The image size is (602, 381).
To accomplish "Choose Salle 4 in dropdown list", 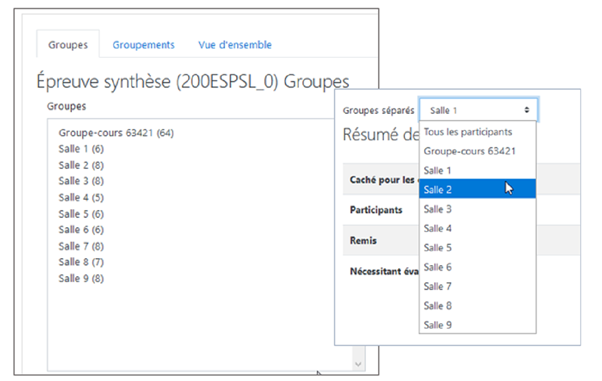I will [477, 228].
